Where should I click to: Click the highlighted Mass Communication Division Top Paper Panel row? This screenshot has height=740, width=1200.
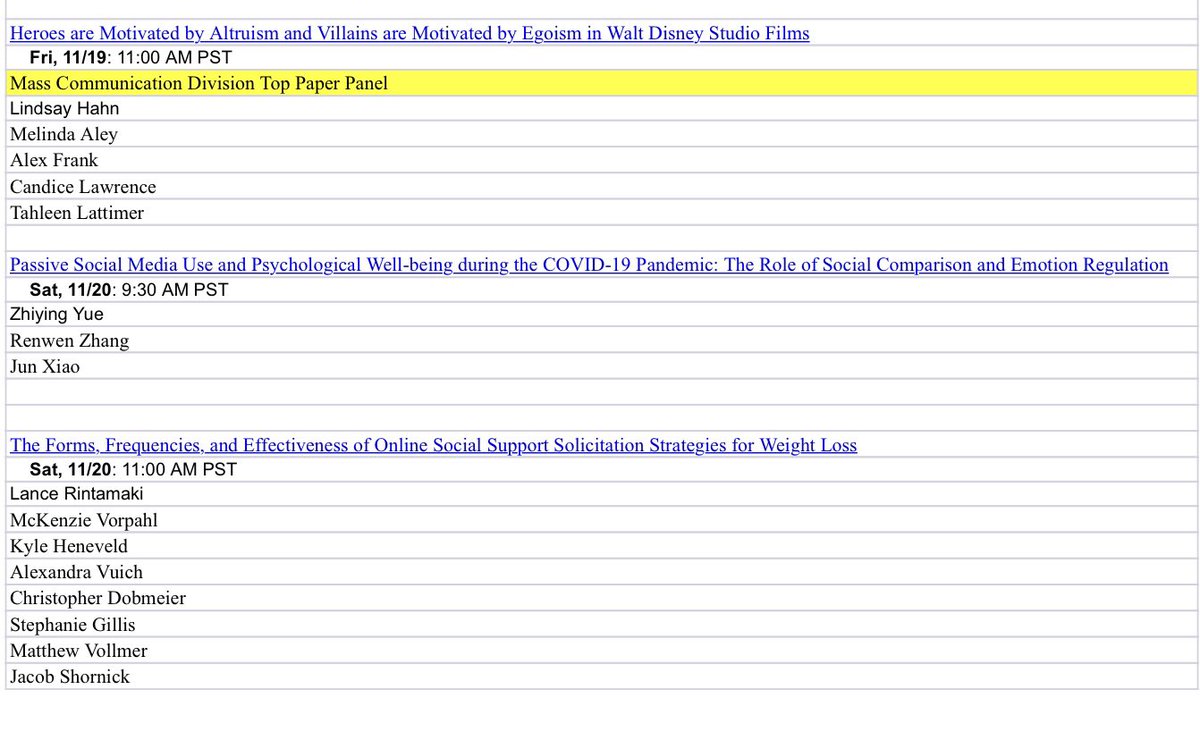(601, 83)
